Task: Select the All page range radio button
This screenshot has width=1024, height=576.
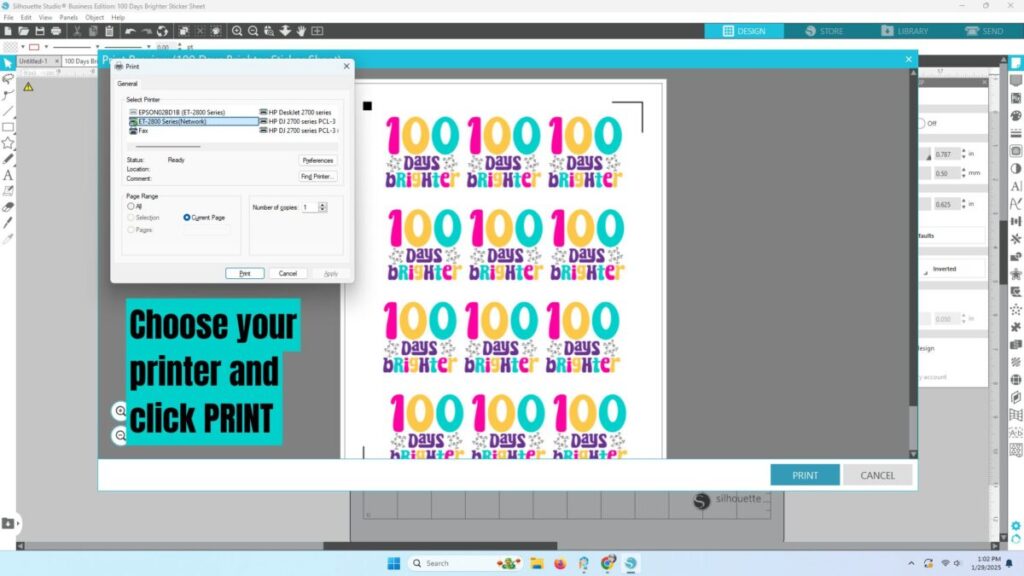Action: pos(131,206)
